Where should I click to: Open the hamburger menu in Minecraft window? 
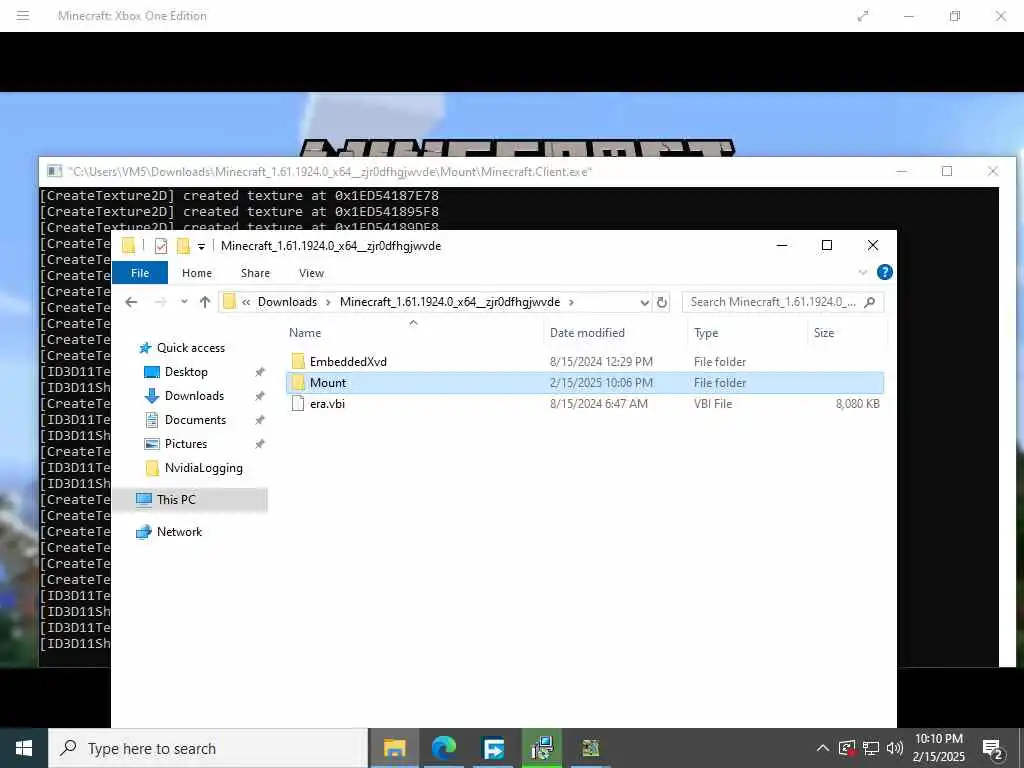(23, 16)
